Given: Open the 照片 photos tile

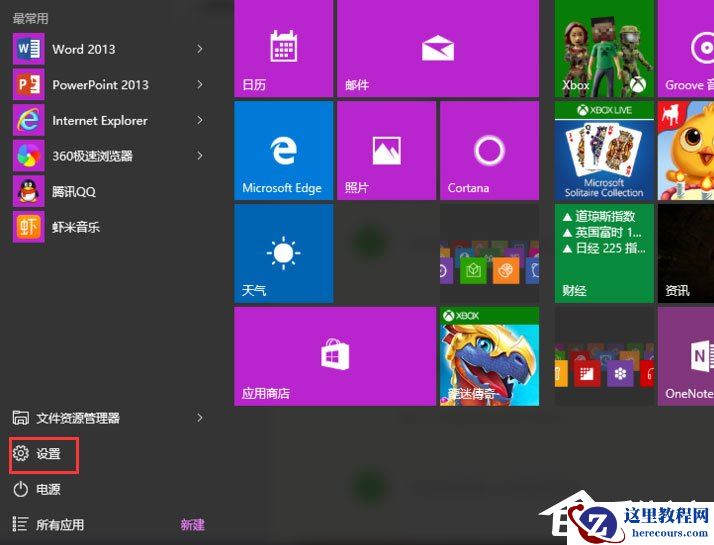Looking at the screenshot, I should pos(386,151).
